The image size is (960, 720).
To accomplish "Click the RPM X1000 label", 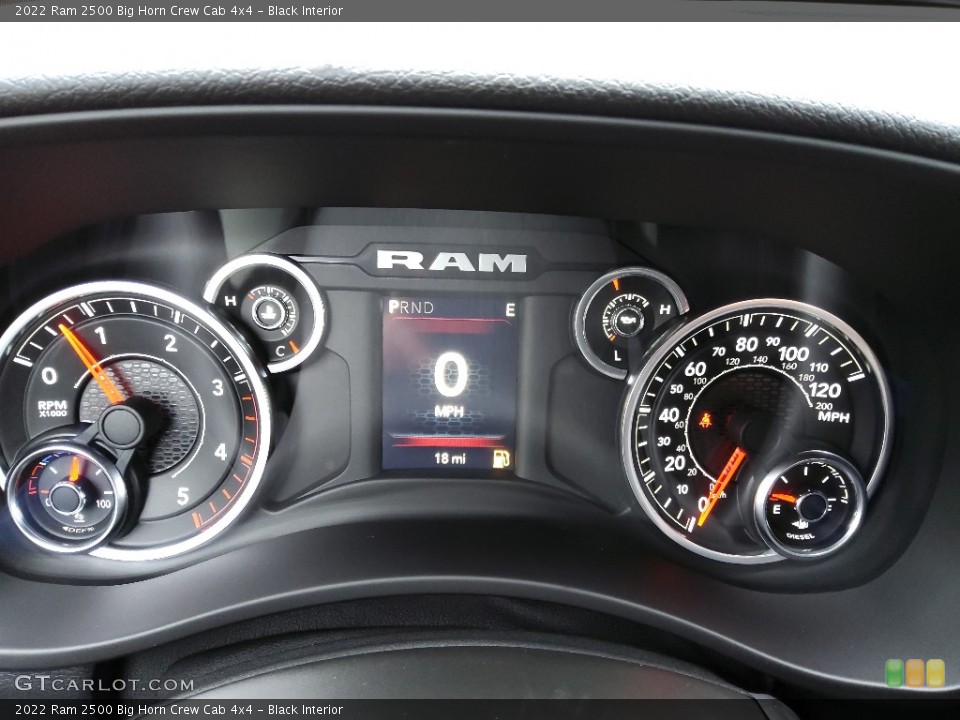I will [x=53, y=408].
